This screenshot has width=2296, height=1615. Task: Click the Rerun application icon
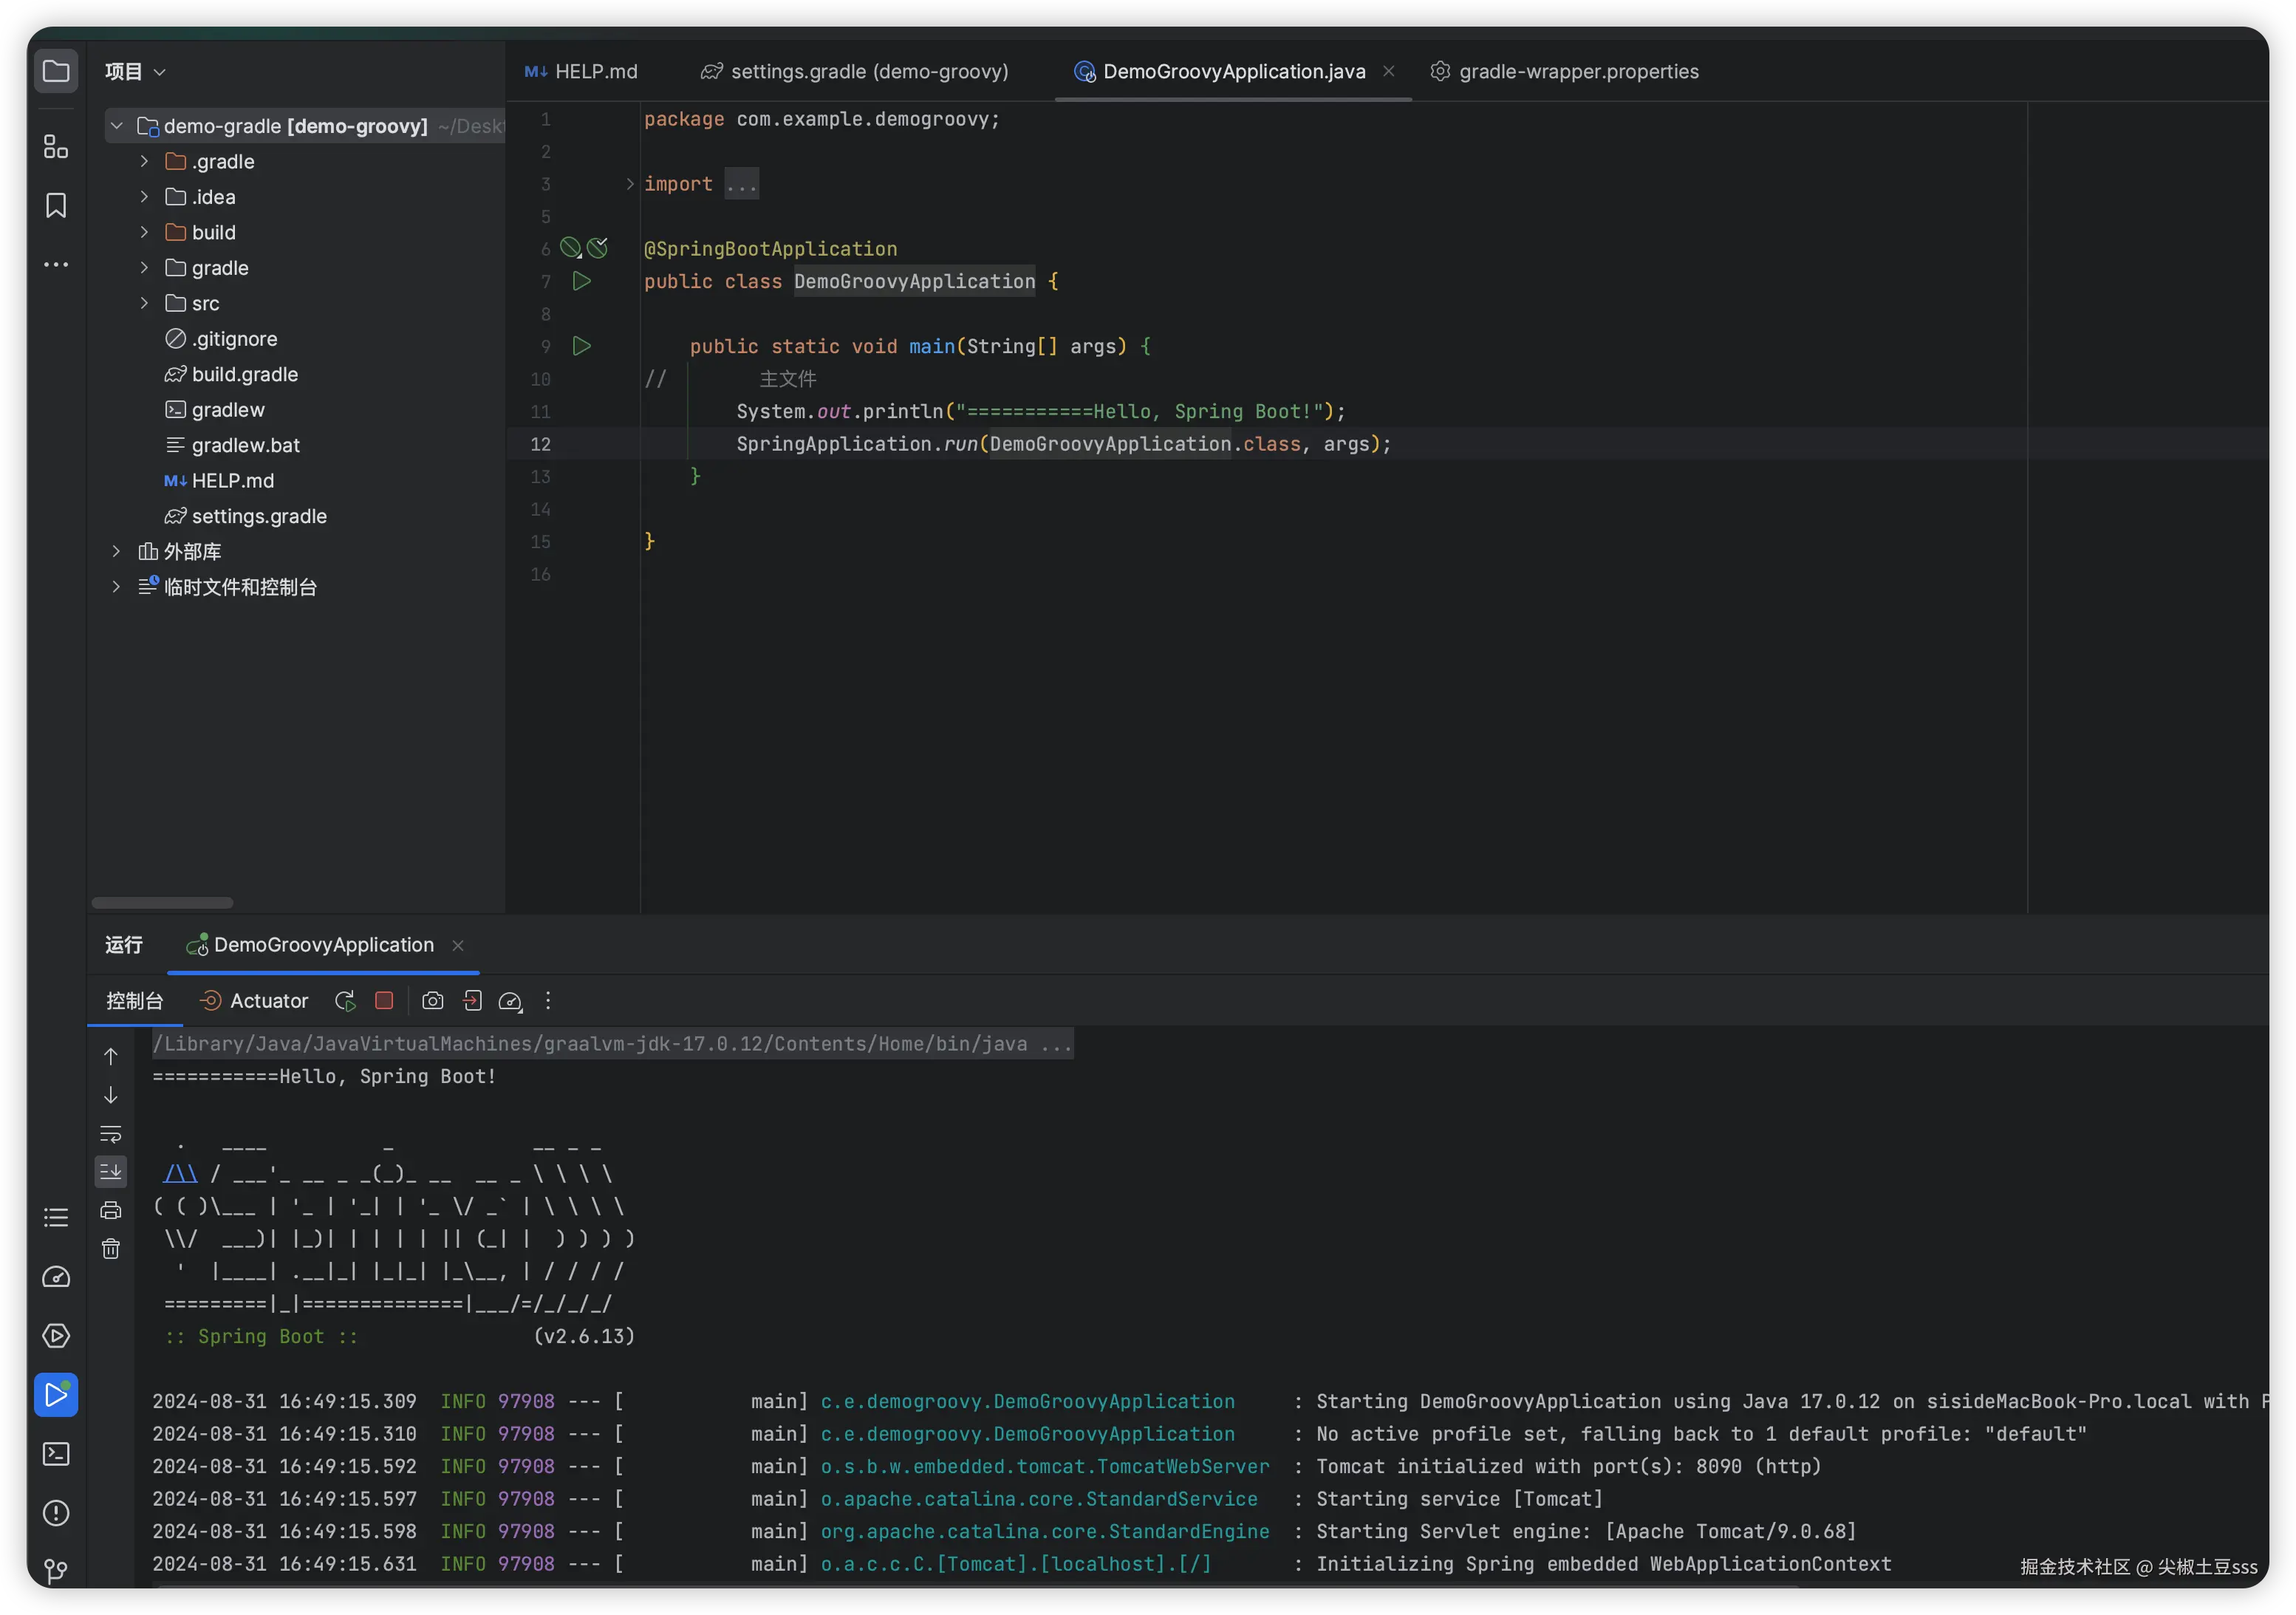click(345, 1001)
